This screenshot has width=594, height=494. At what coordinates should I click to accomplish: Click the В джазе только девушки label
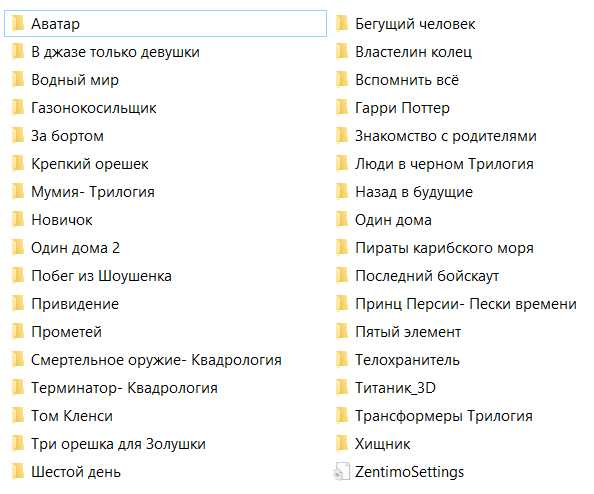[115, 52]
